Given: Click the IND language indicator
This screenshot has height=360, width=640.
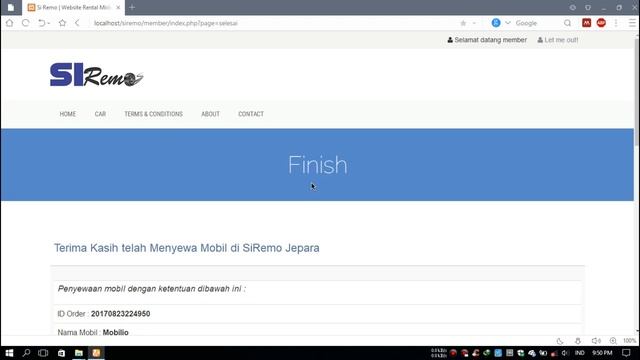Looking at the screenshot, I should point(580,353).
